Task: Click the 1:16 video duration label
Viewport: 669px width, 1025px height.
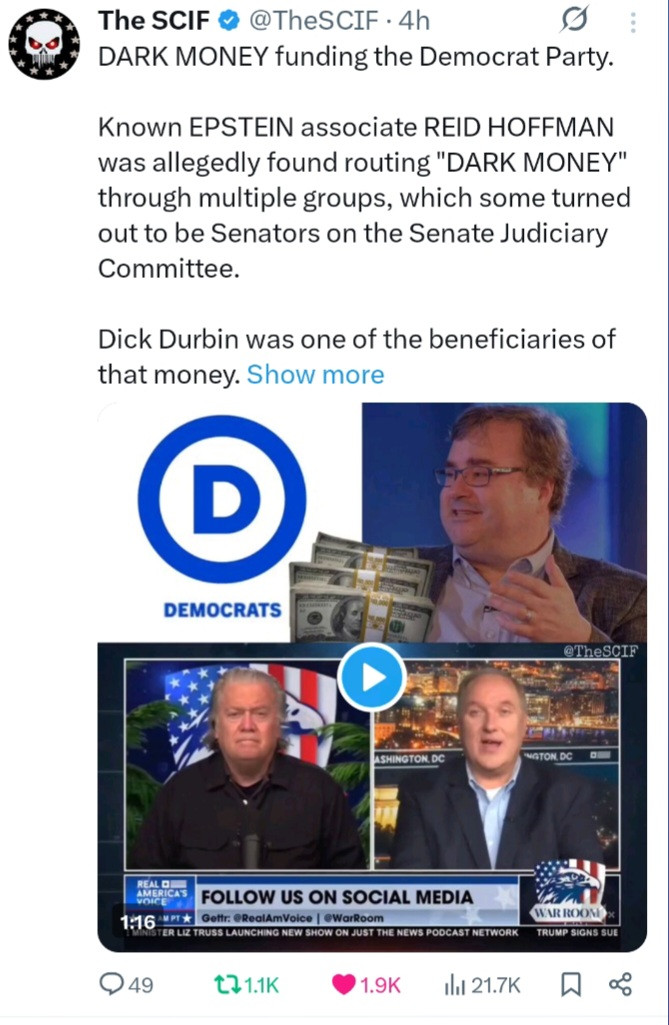Action: click(x=137, y=922)
